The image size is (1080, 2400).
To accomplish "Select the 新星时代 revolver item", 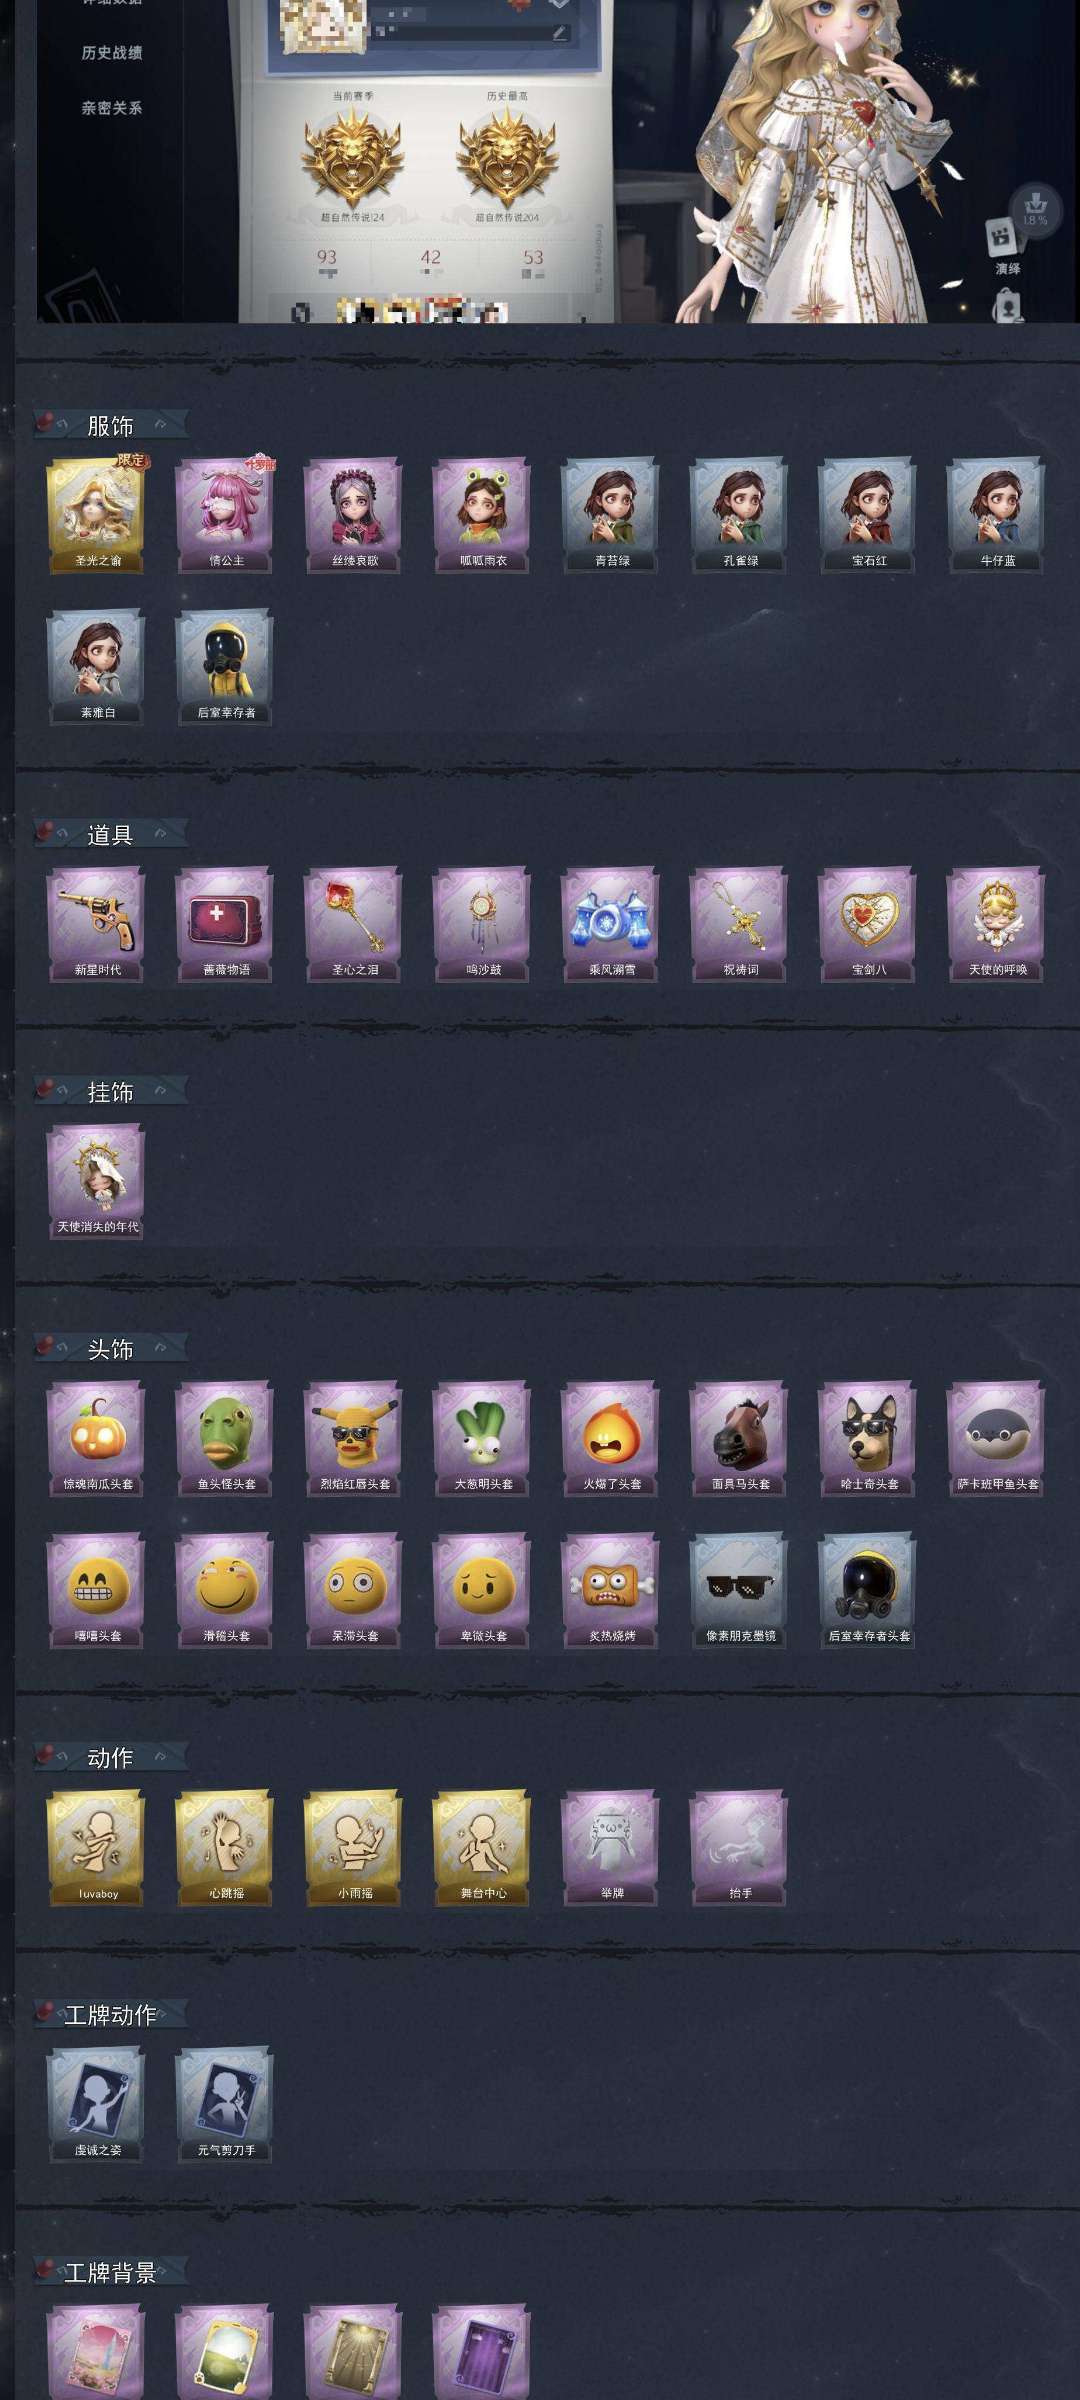I will coord(96,923).
